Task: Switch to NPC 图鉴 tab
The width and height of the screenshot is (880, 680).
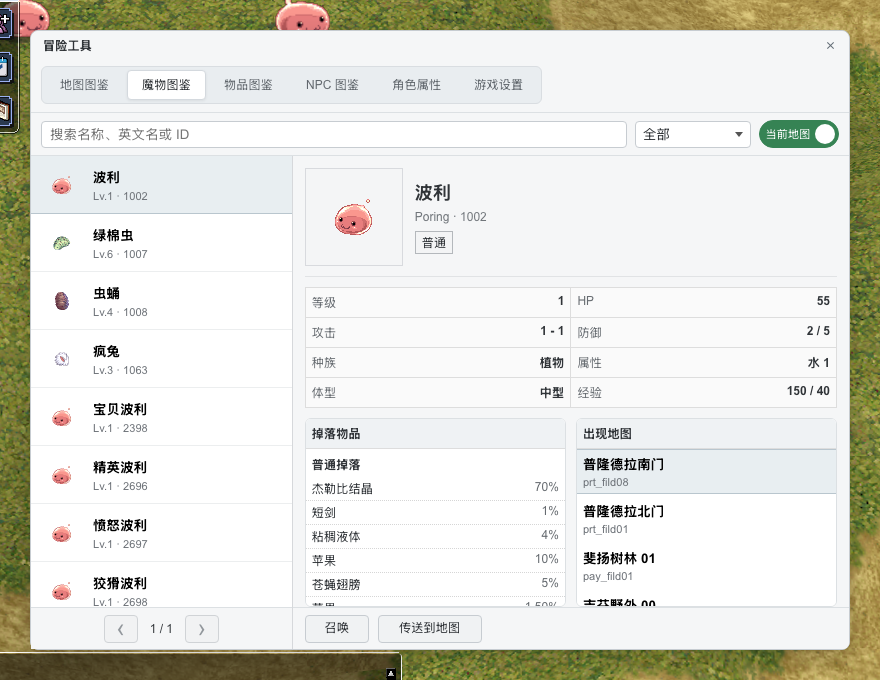Action: click(x=332, y=85)
